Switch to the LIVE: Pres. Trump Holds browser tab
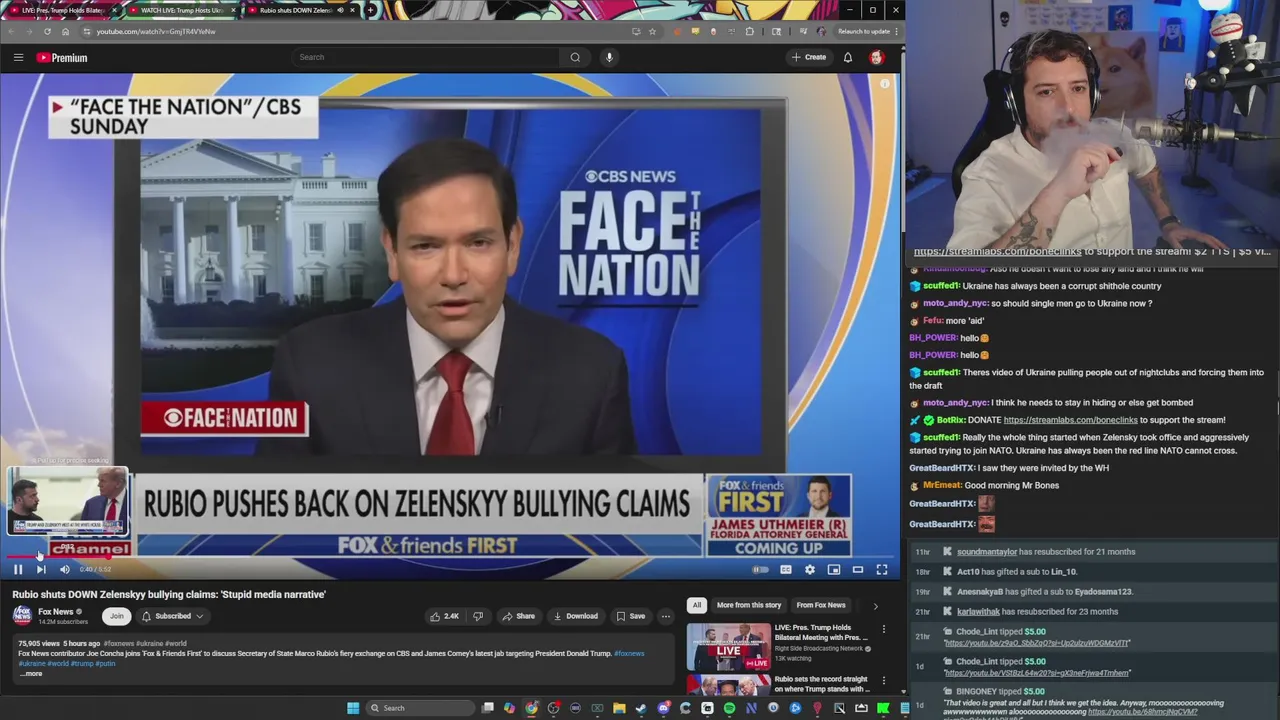Image resolution: width=1280 pixels, height=720 pixels. point(62,10)
